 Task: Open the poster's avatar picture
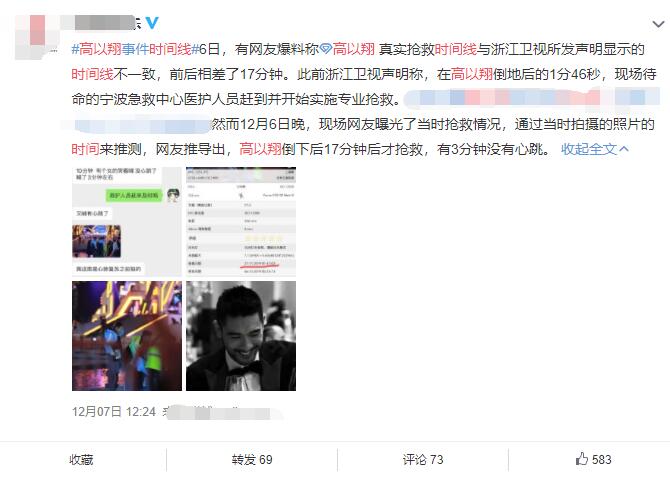[36, 36]
